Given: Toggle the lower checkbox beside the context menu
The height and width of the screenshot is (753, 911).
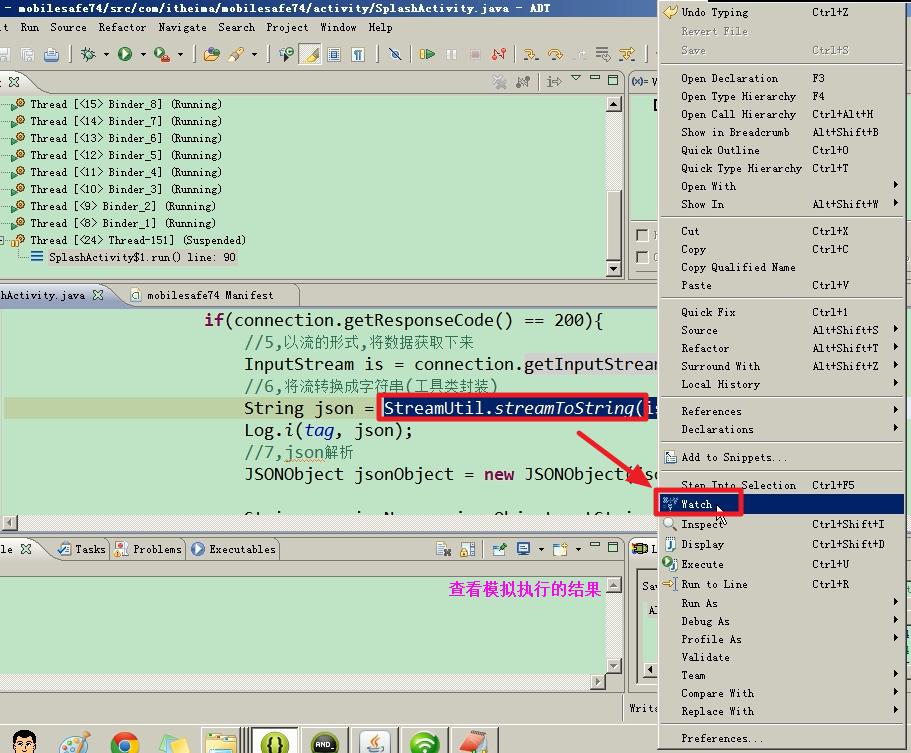Looking at the screenshot, I should pos(642,258).
